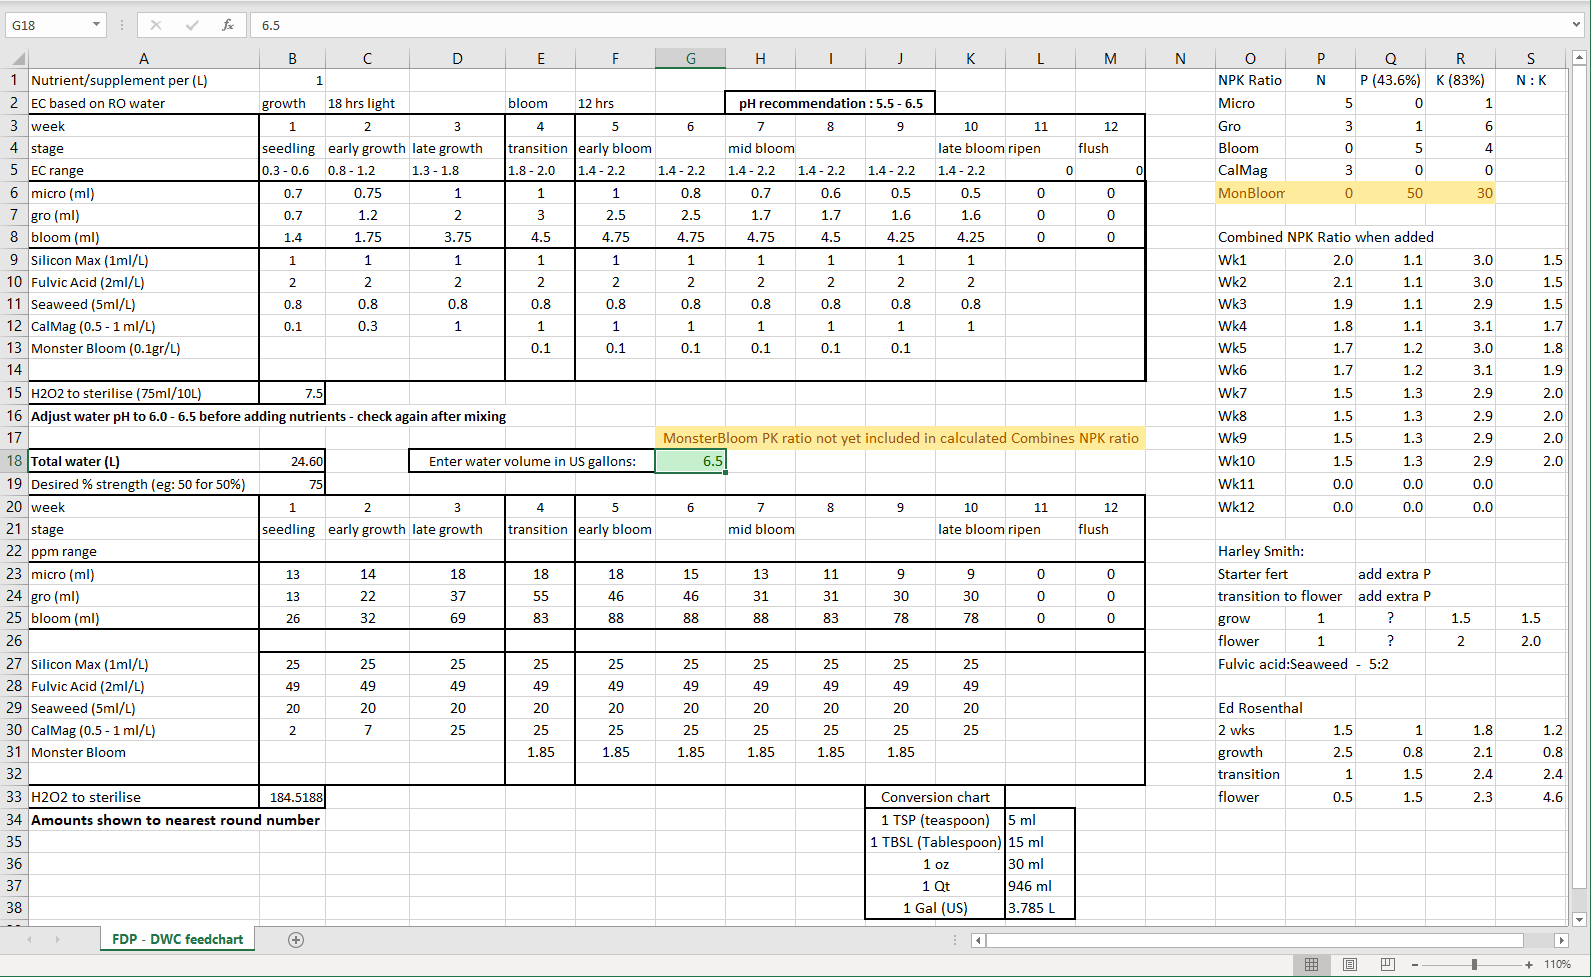Switch to Normal view icon
The width and height of the screenshot is (1591, 977).
pyautogui.click(x=1311, y=964)
